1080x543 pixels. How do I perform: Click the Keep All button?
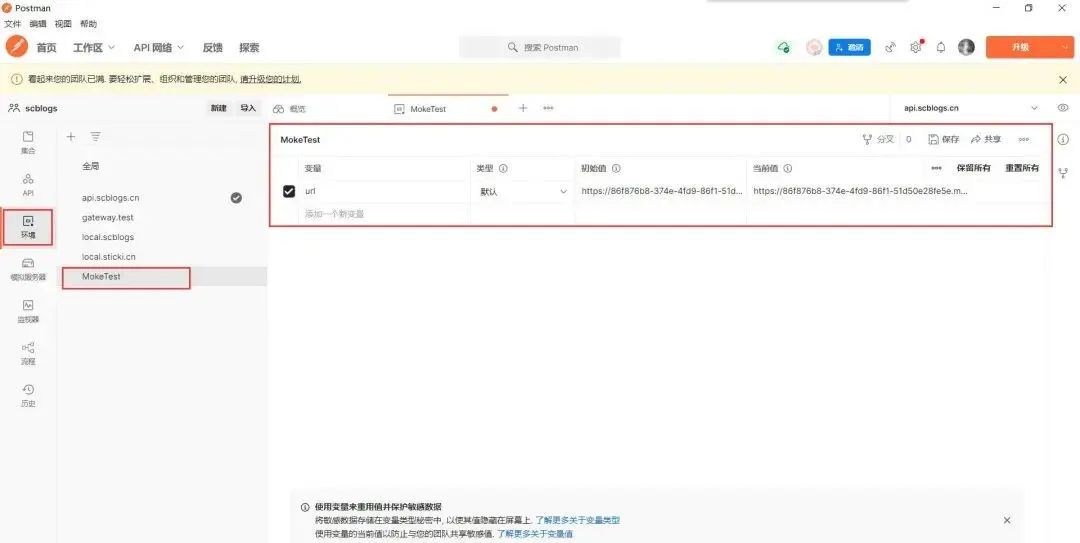(x=973, y=168)
